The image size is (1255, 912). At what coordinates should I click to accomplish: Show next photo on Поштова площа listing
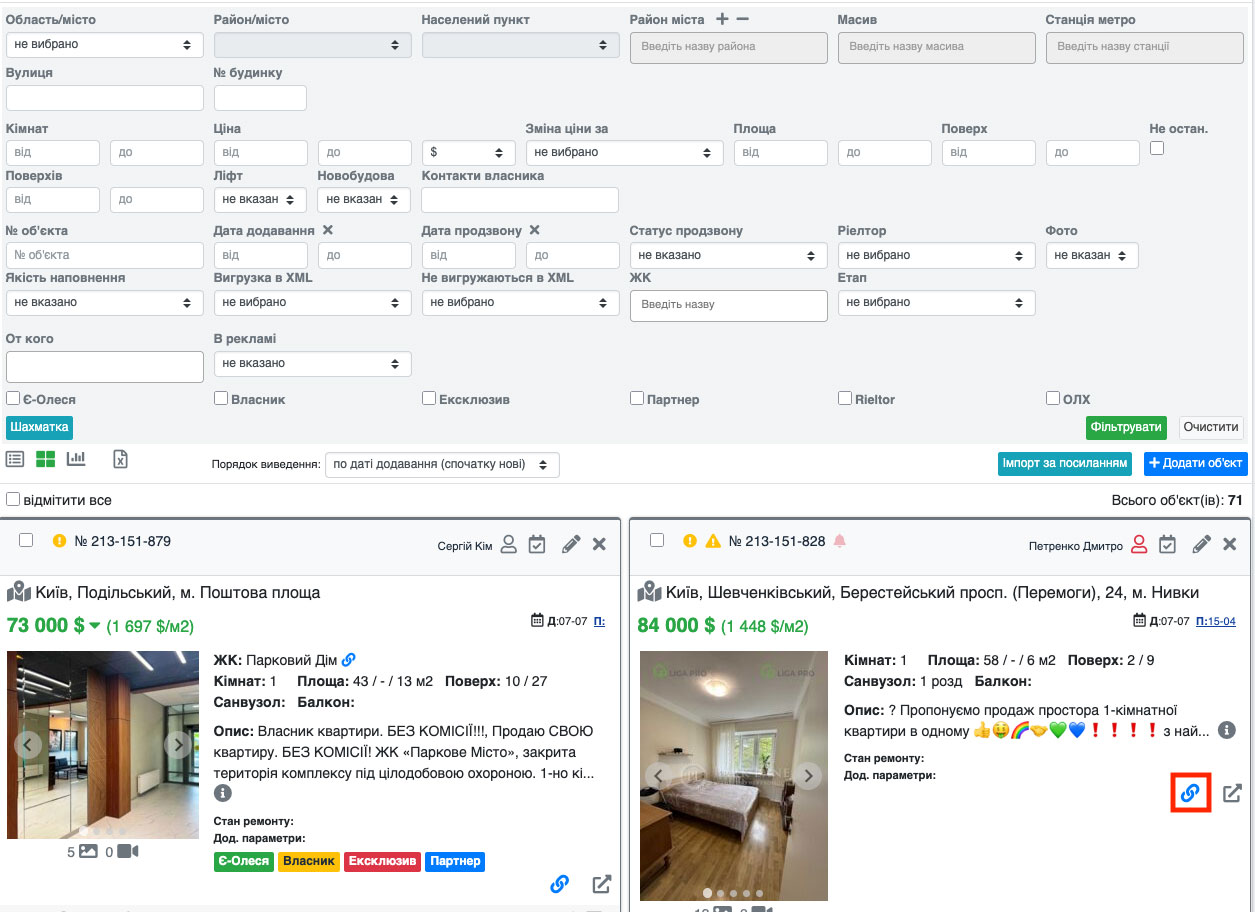177,744
